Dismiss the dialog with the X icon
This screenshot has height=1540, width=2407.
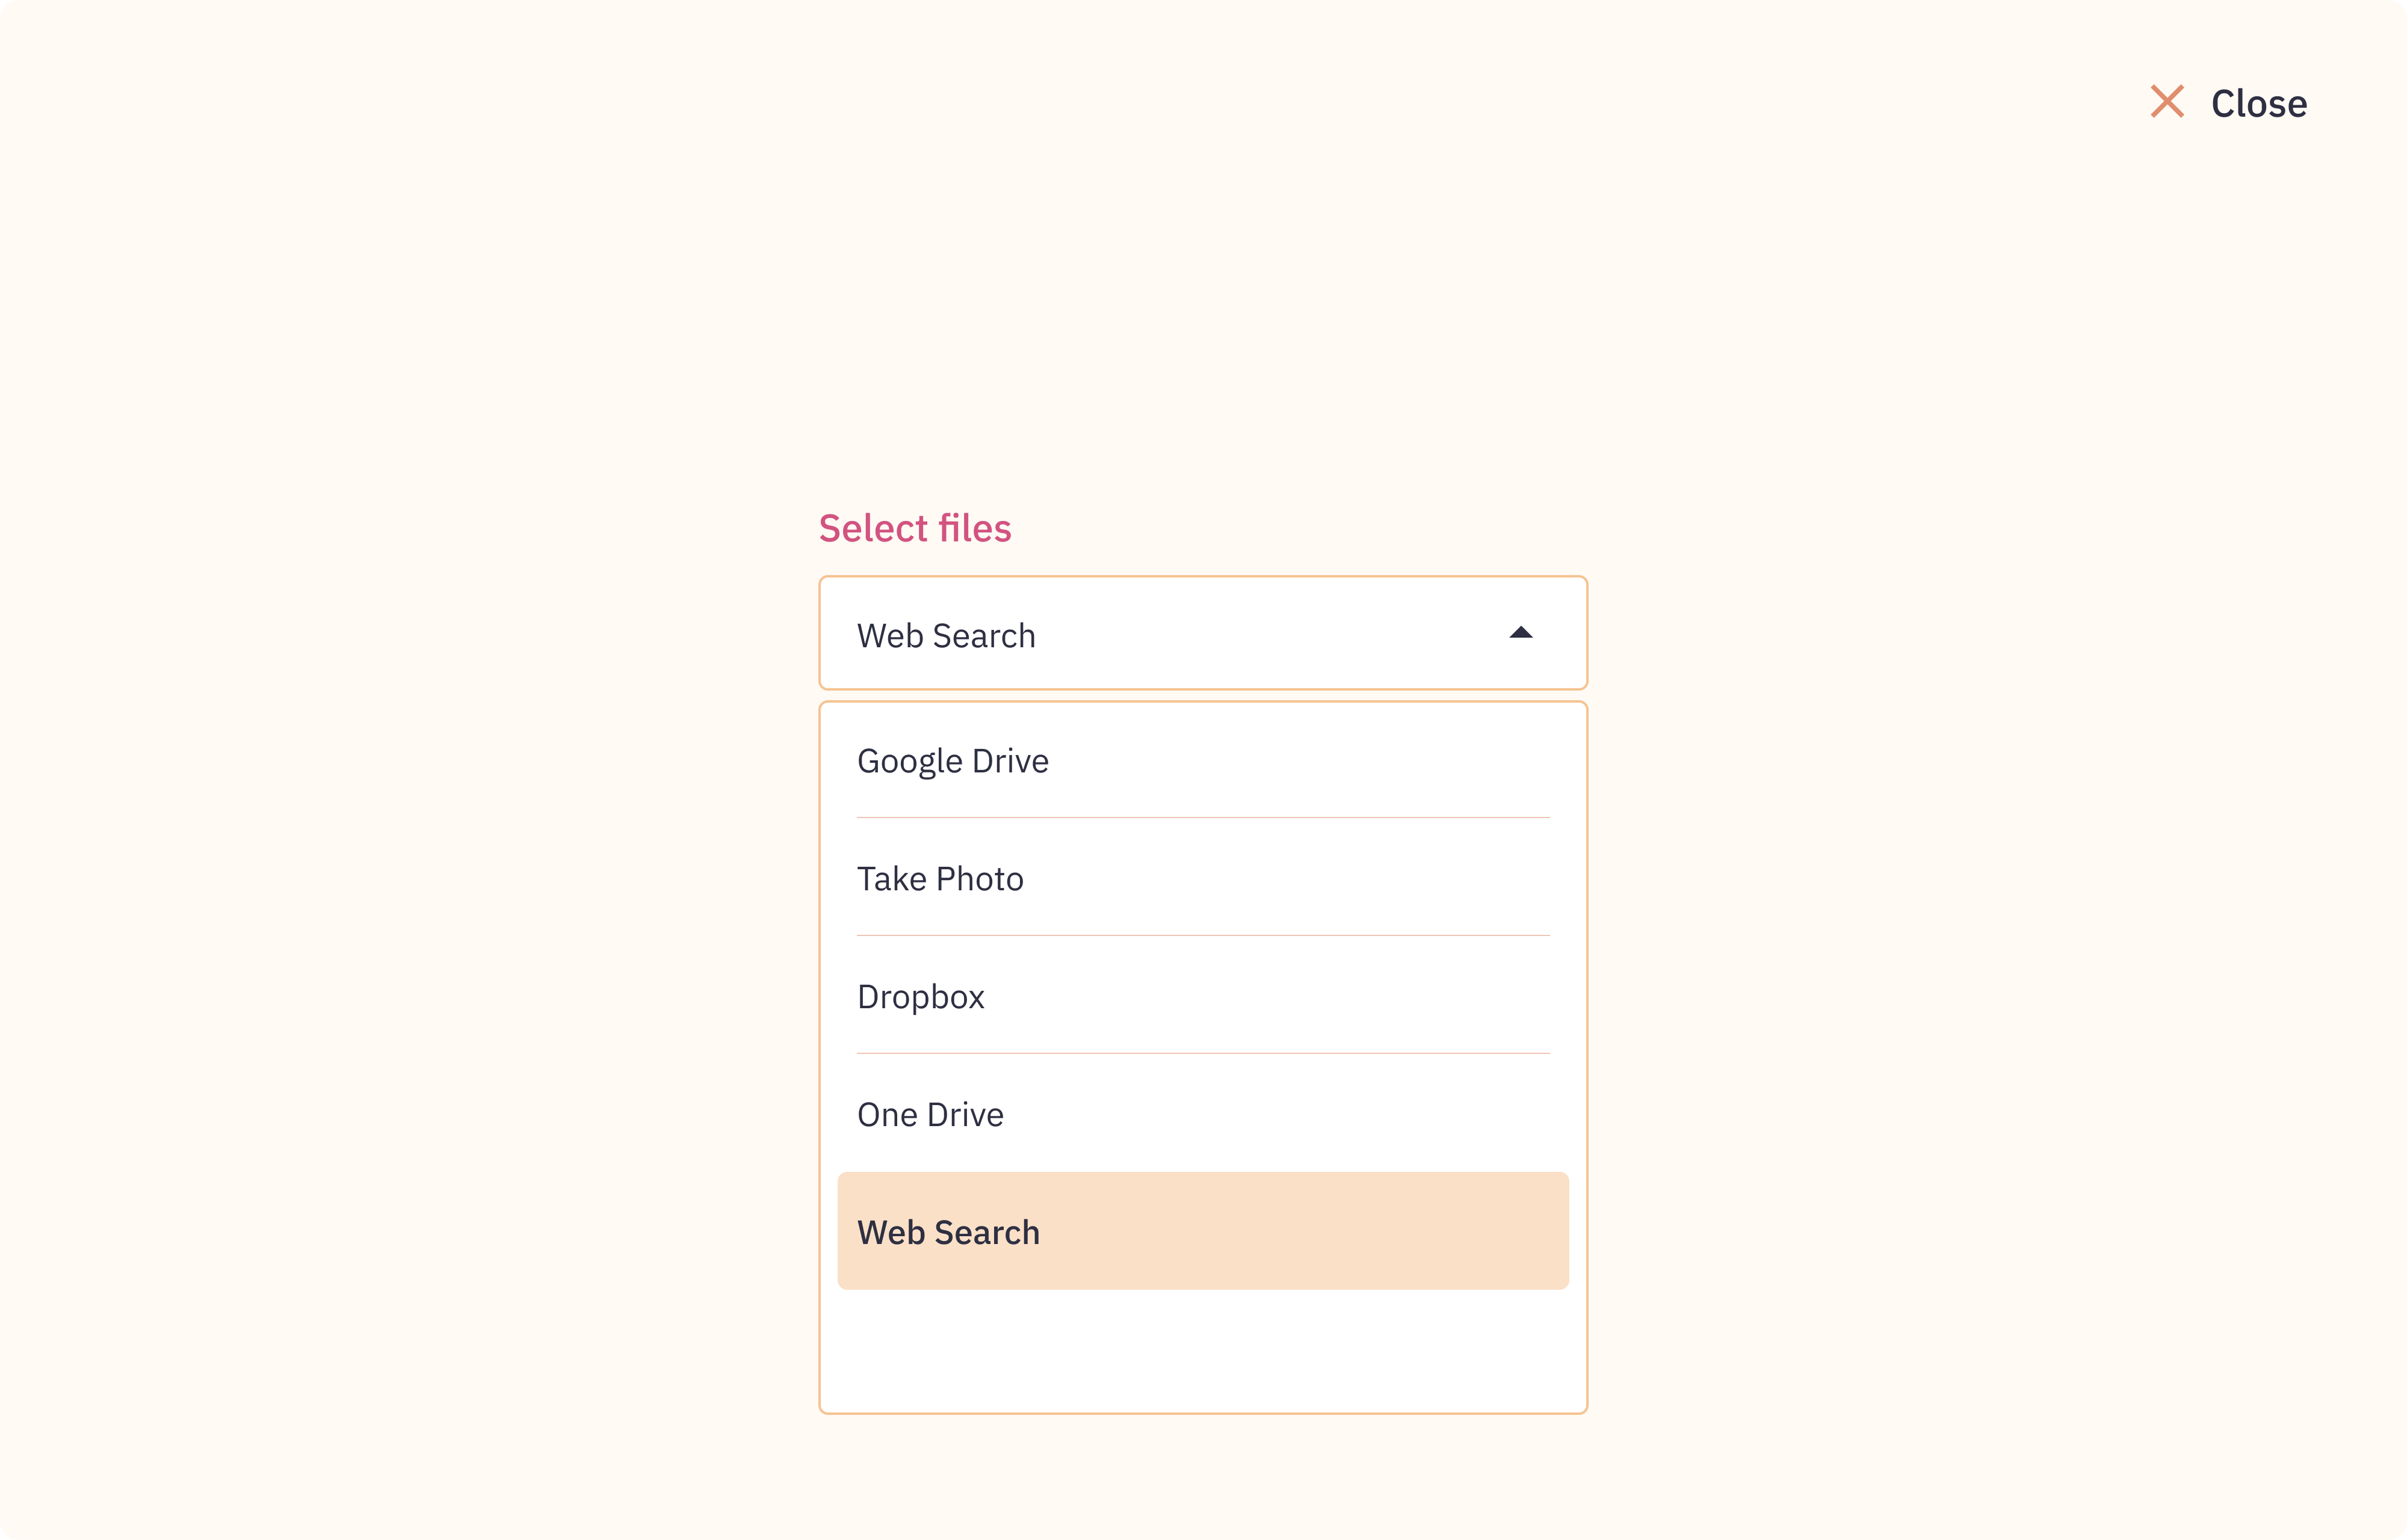coord(2167,102)
